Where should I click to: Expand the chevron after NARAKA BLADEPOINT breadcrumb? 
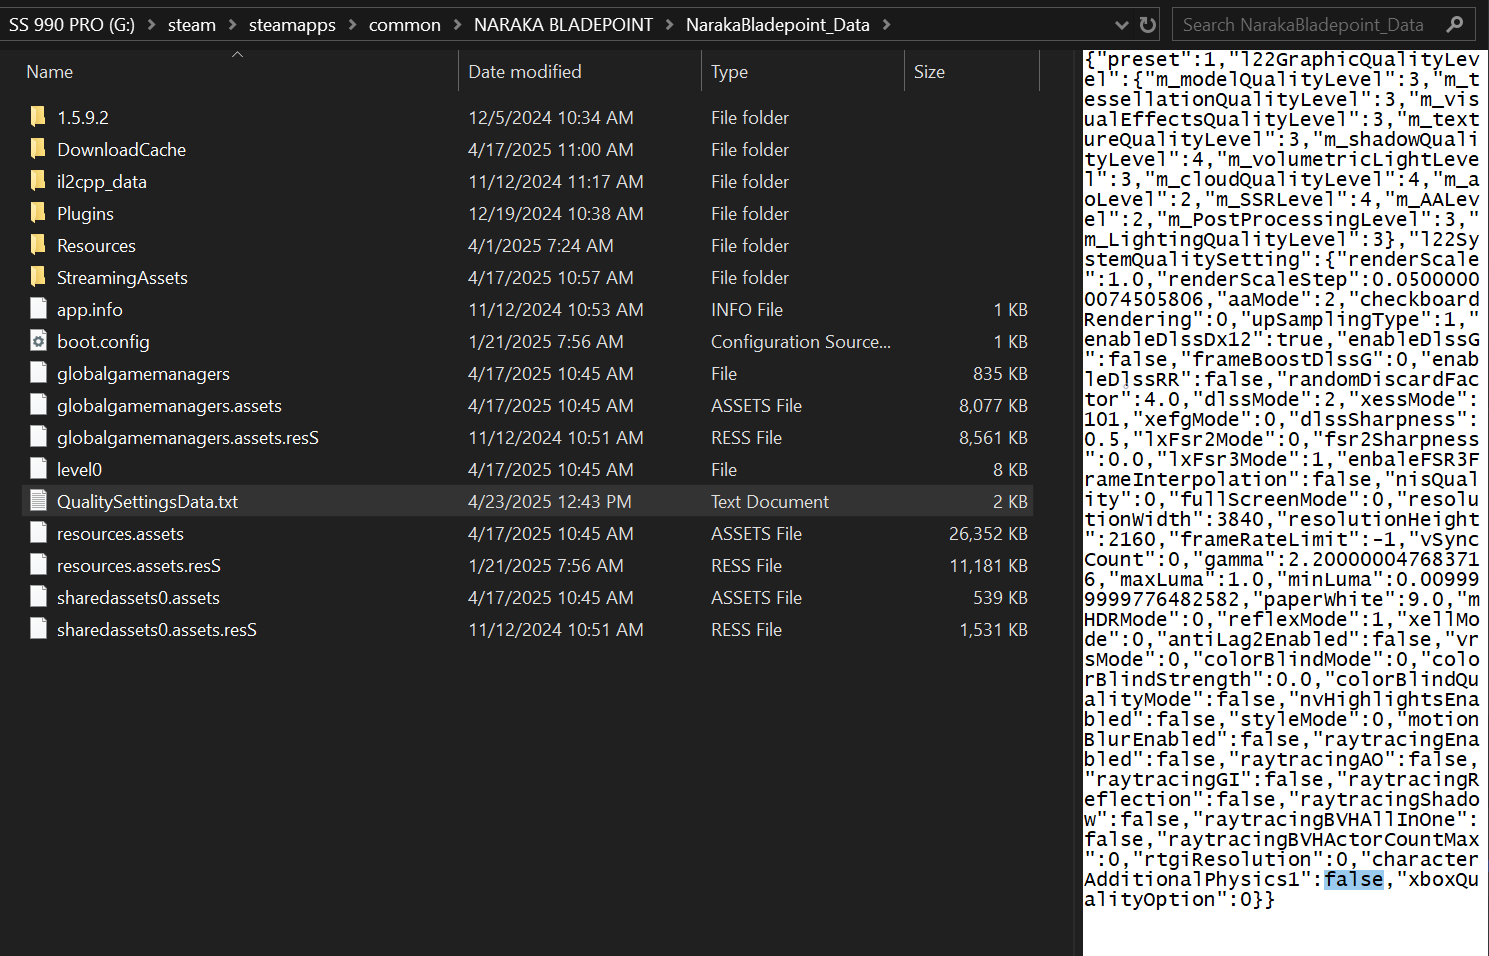(x=669, y=25)
